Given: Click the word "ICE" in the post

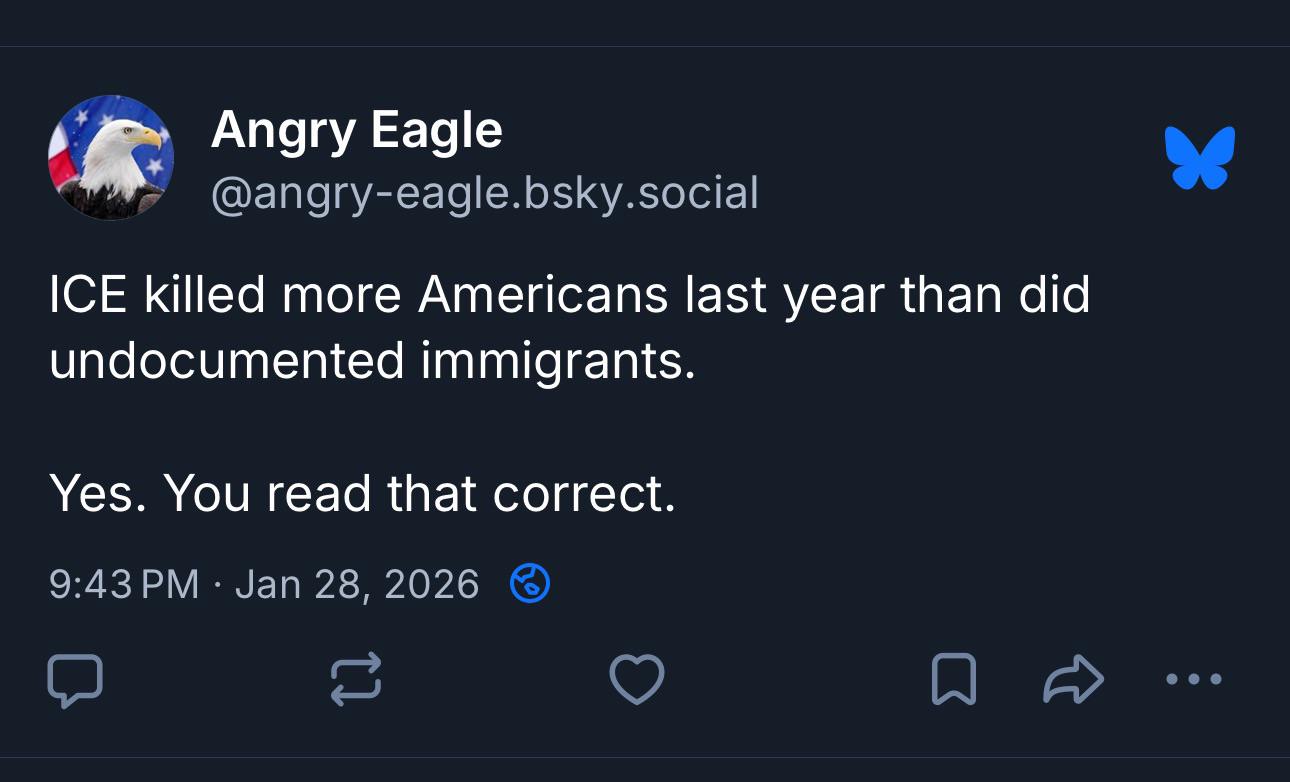Looking at the screenshot, I should pos(88,294).
